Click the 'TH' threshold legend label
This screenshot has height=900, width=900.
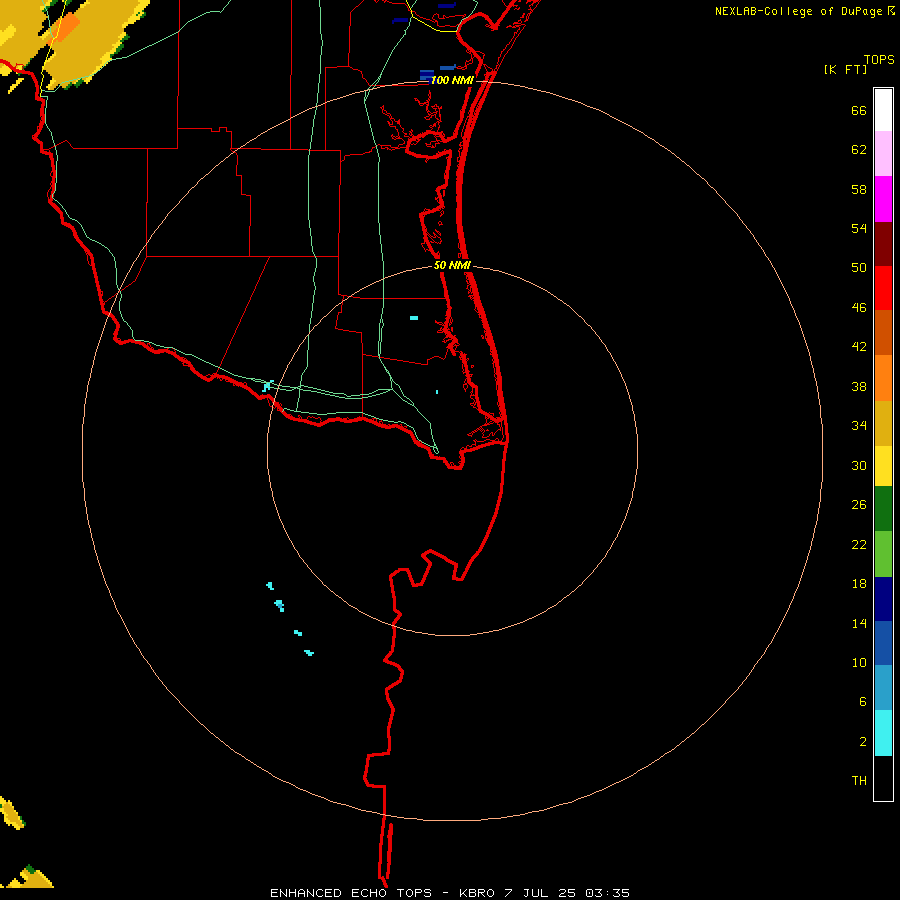coord(859,781)
